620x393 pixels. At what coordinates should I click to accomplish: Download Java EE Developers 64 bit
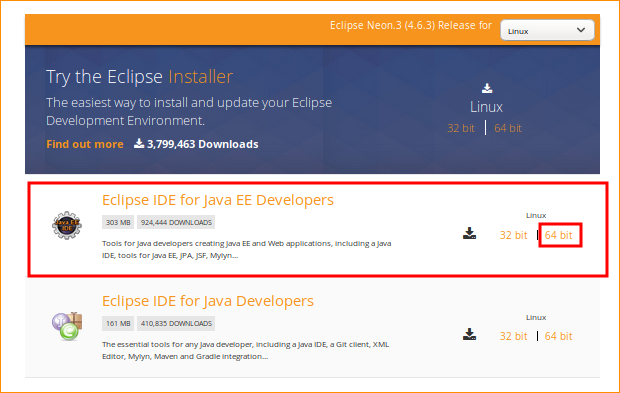click(558, 235)
